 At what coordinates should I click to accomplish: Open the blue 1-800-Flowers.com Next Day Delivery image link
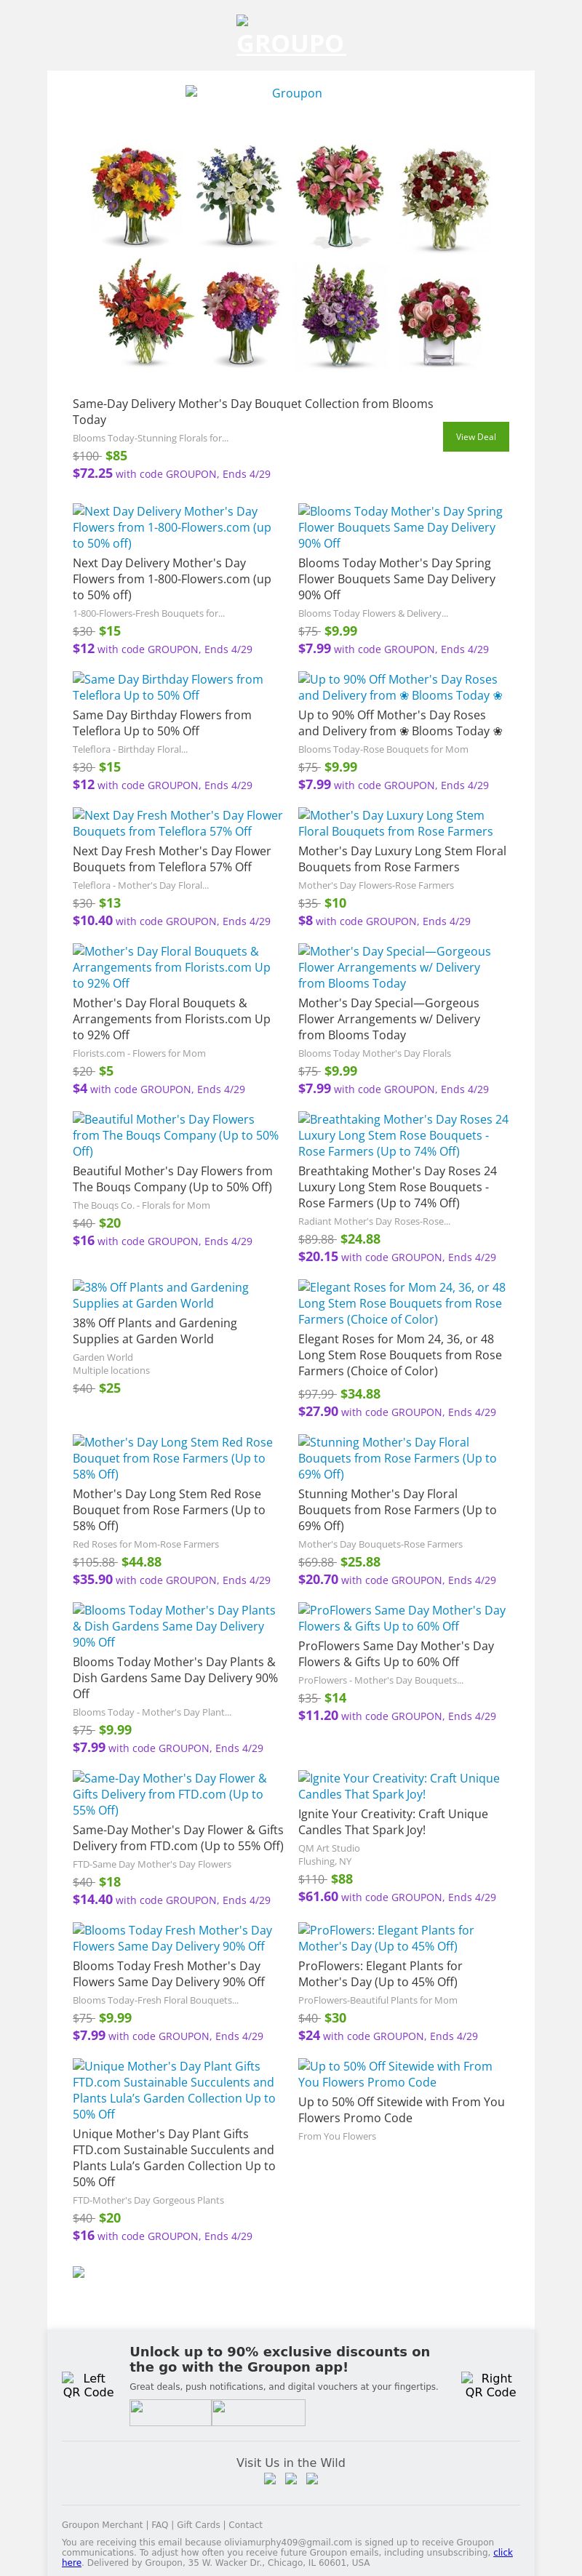tap(172, 527)
